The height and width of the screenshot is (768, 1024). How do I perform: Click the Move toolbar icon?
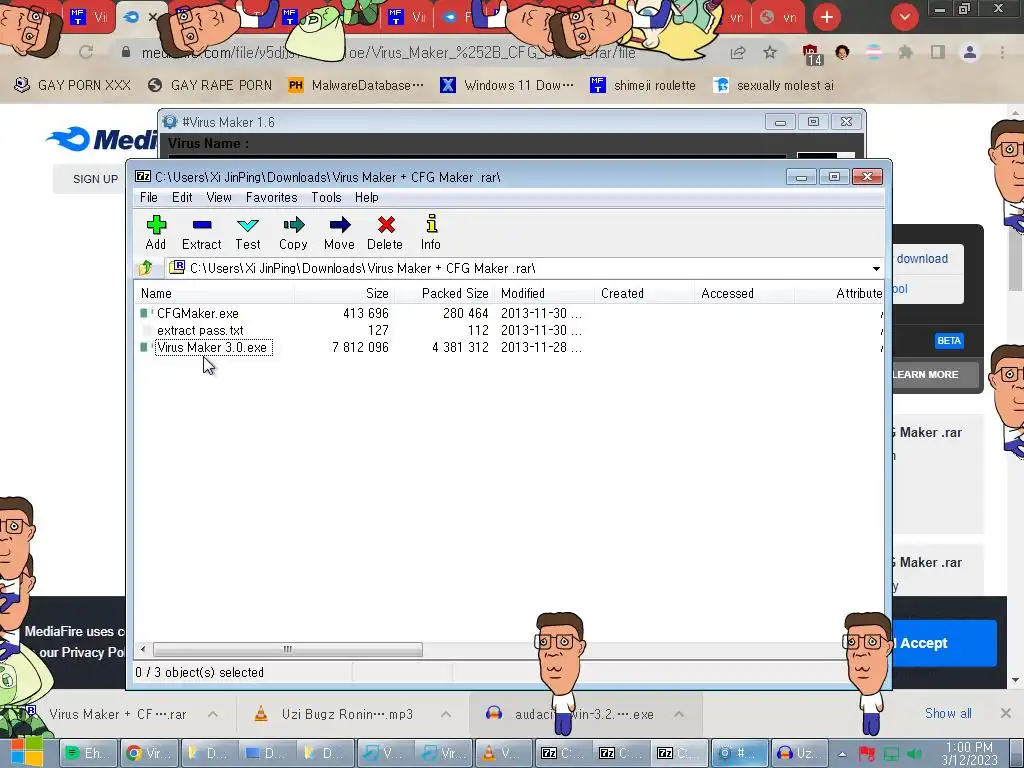(340, 232)
